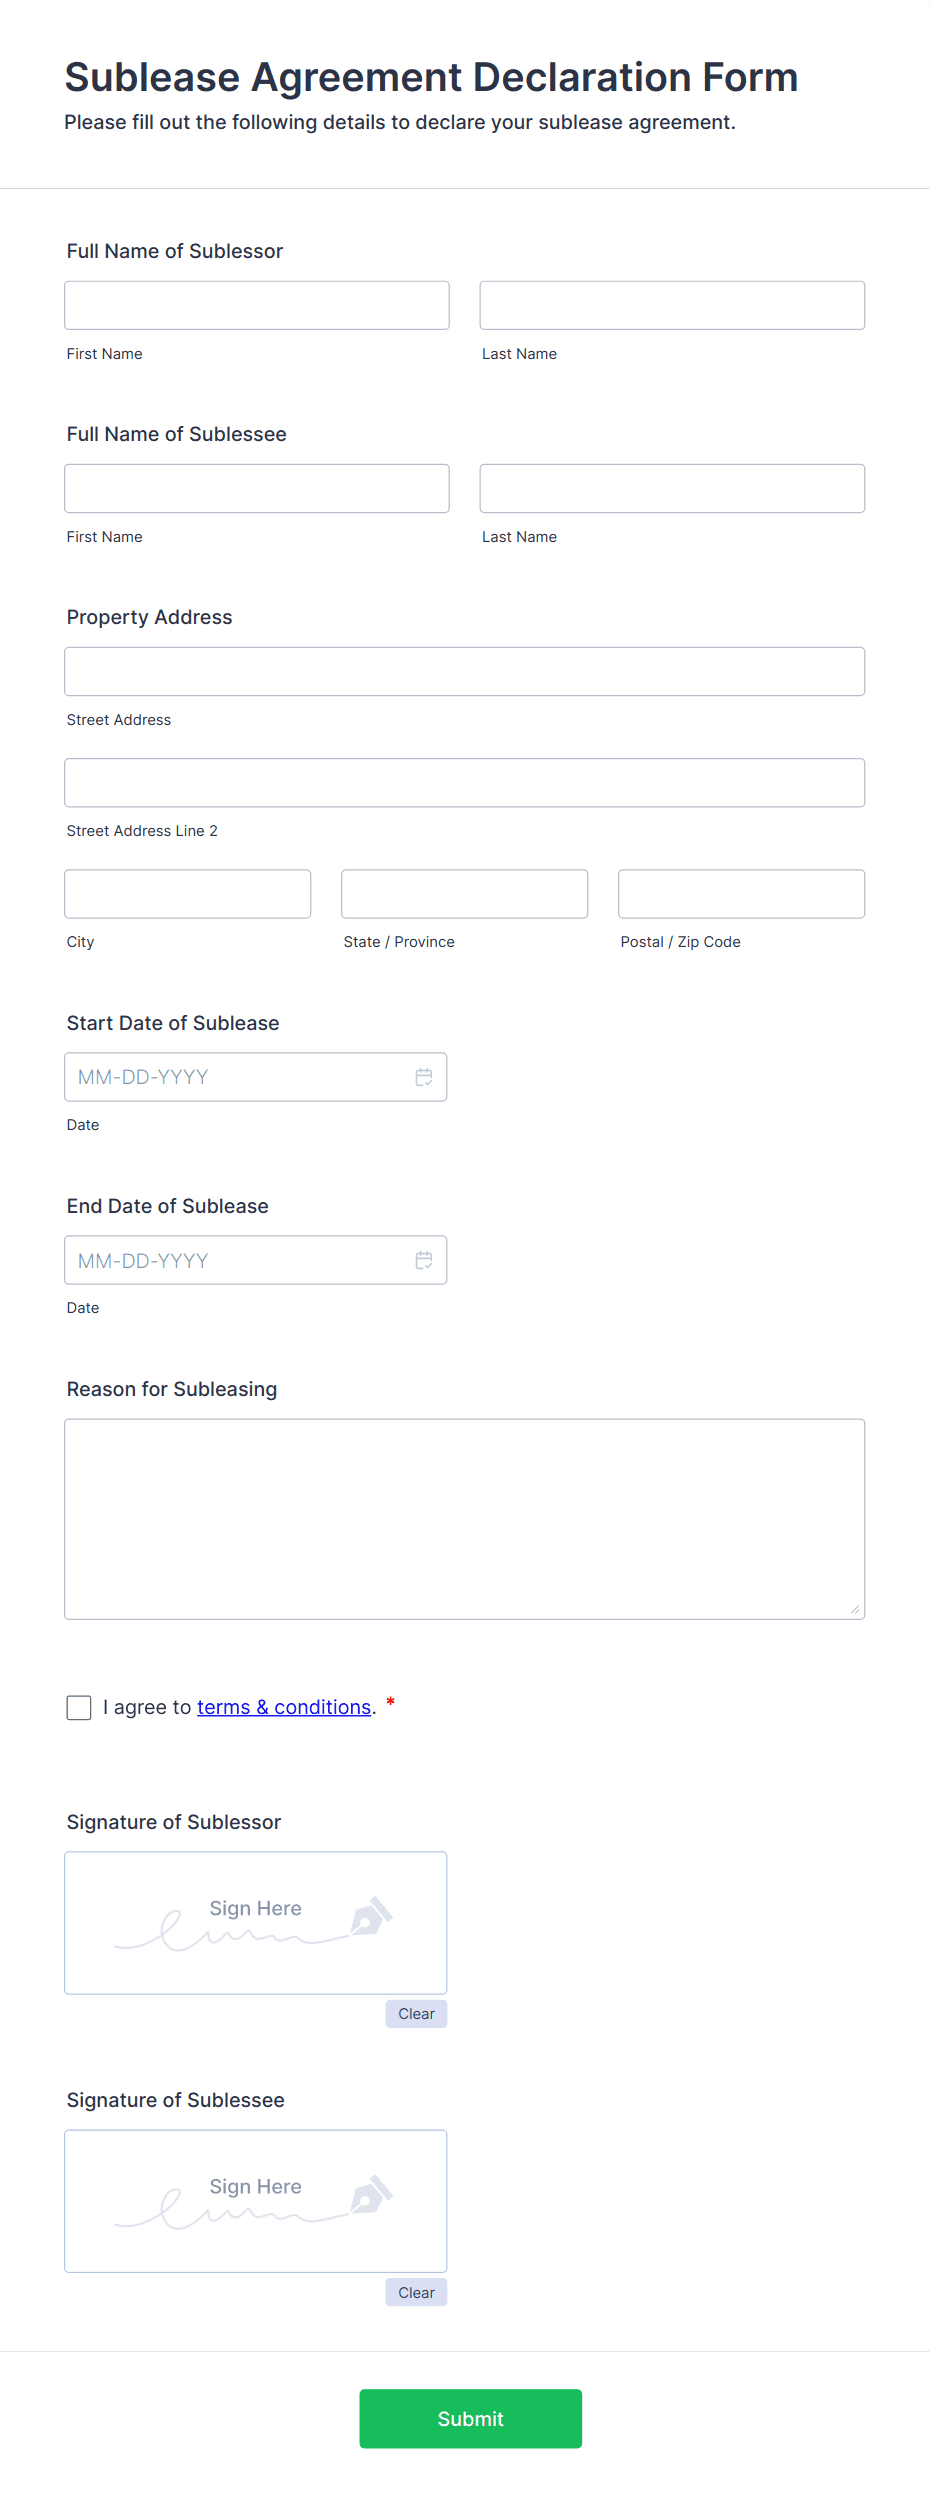The width and height of the screenshot is (930, 2498).
Task: Open the End Date calendar picker icon
Action: 424,1260
